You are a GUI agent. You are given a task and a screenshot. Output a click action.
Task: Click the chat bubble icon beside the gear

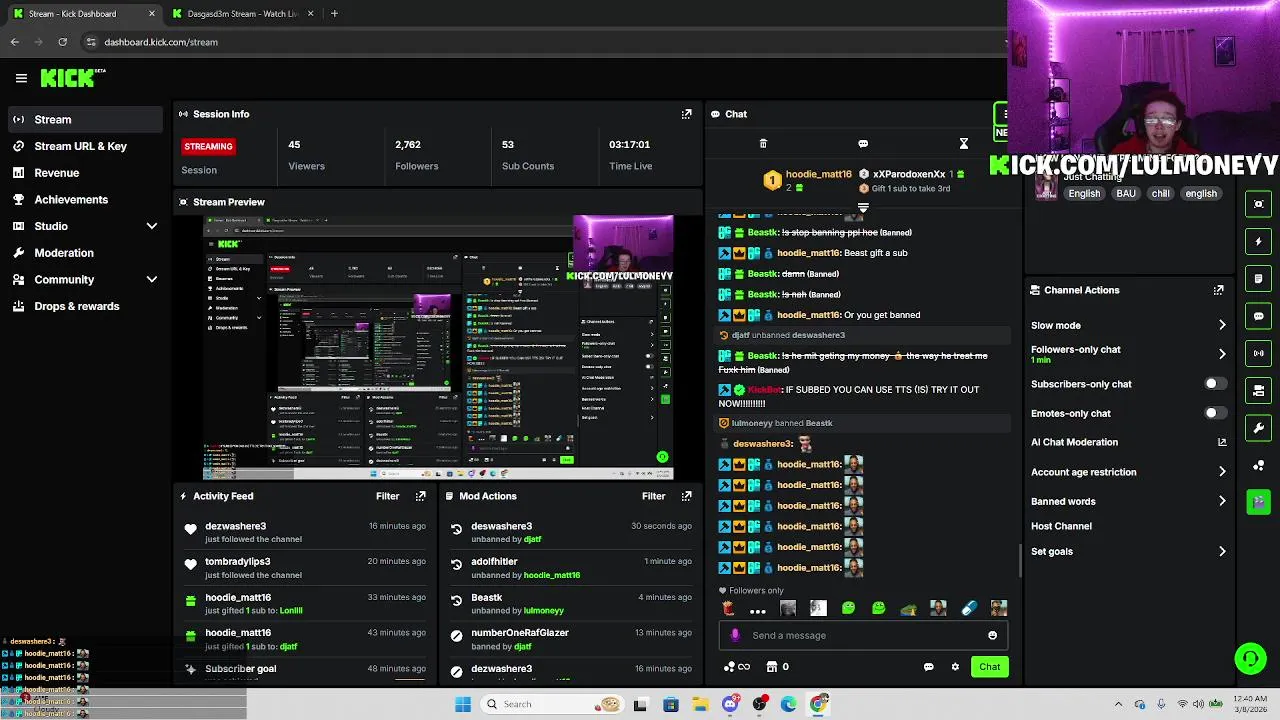(x=928, y=667)
